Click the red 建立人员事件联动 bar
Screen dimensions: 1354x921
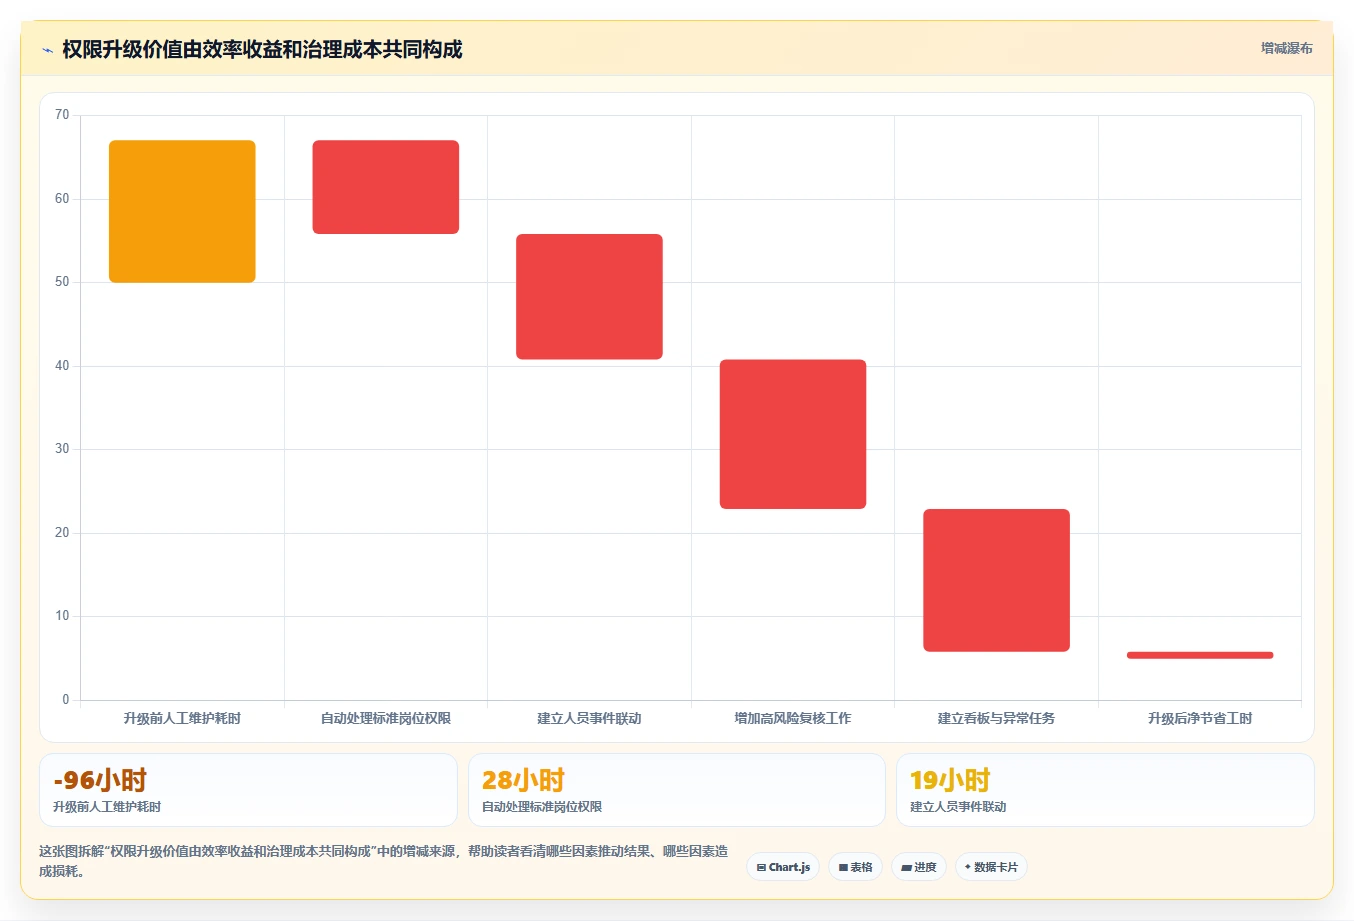[x=589, y=296]
